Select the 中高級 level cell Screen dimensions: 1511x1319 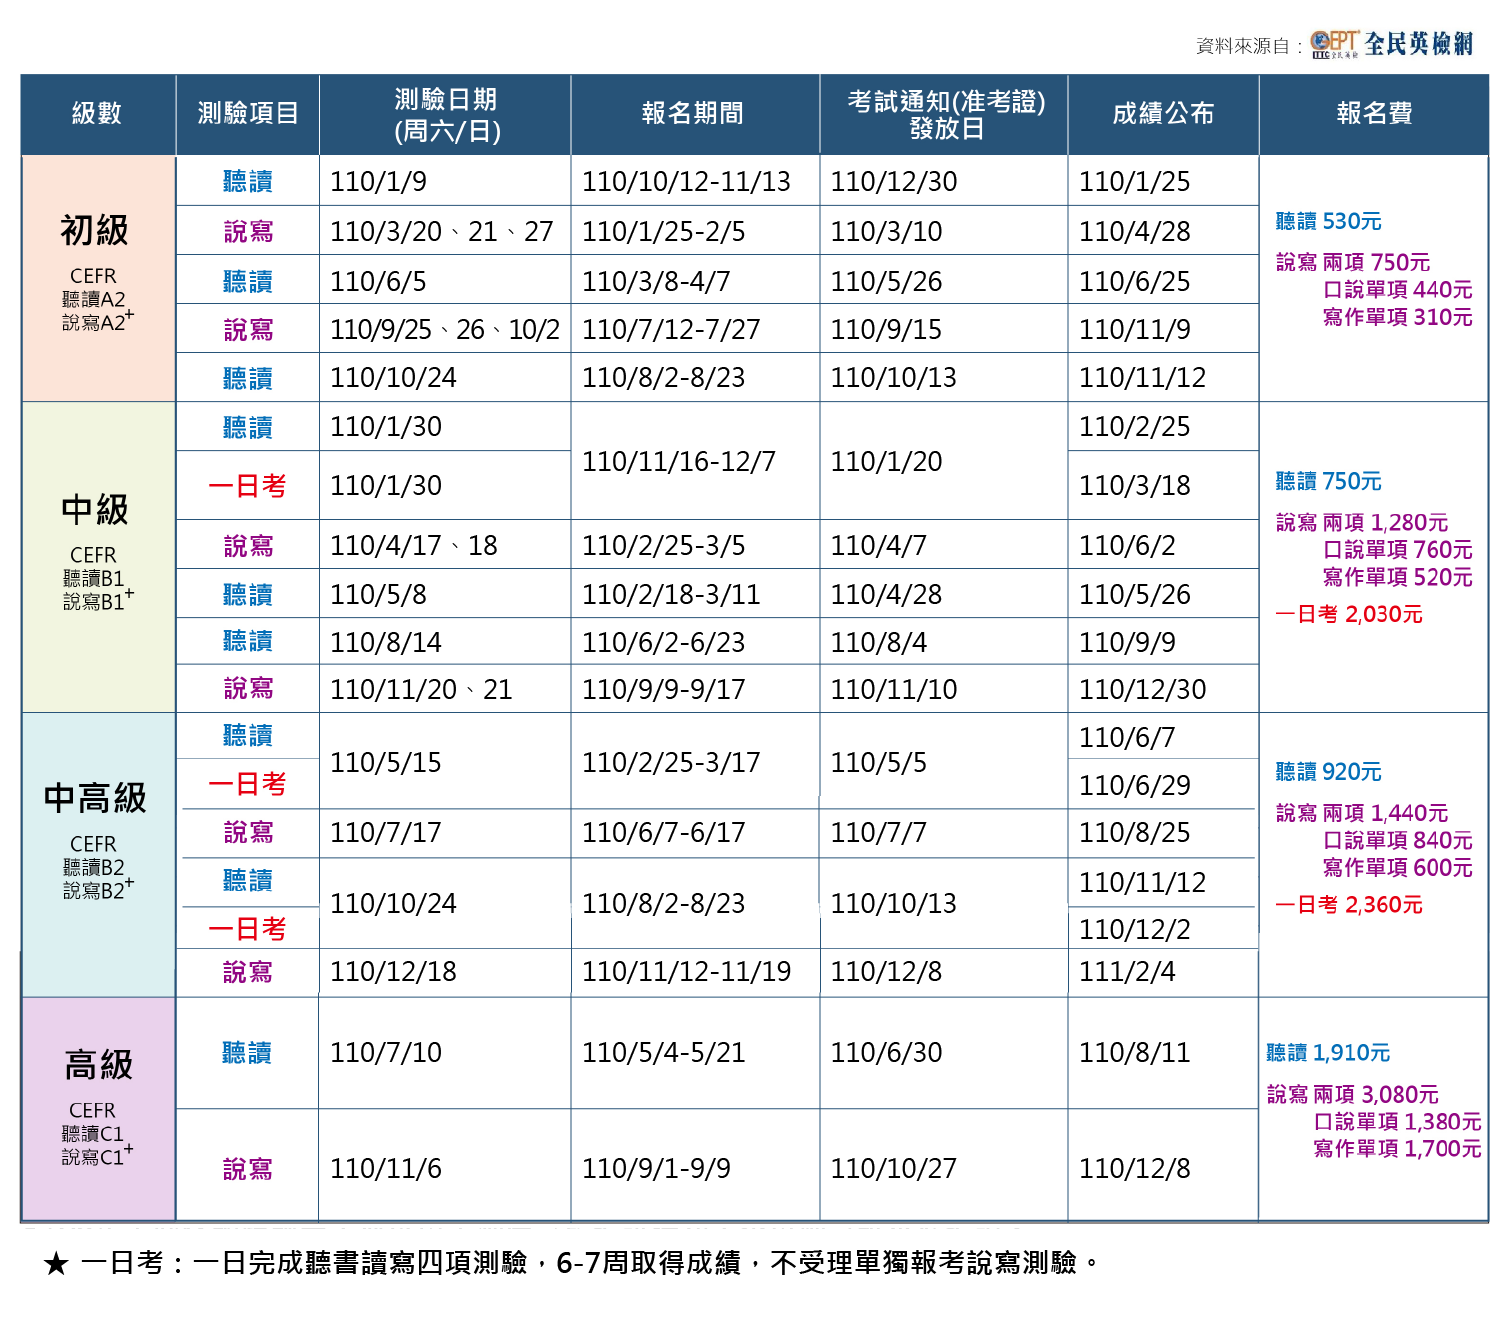98,855
